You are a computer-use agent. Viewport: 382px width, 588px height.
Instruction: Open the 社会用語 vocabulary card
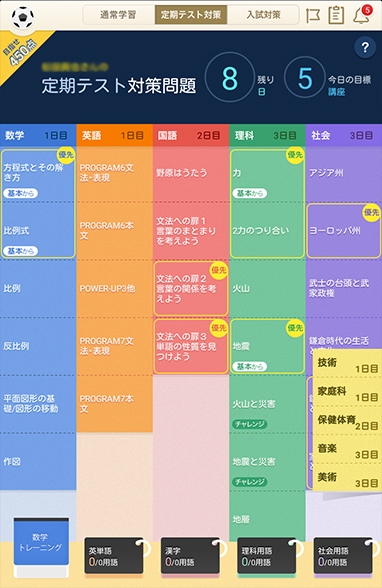(344, 556)
